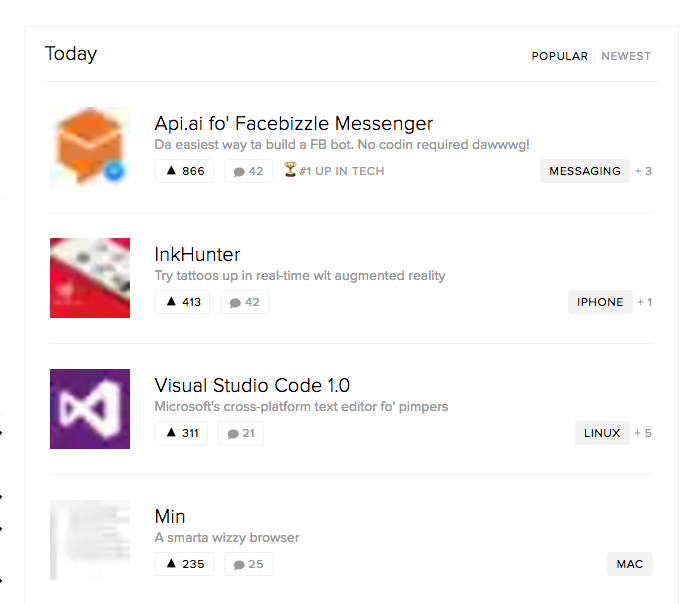
Task: Click 'Microsoft's cross-platform text editor' tagline
Action: click(x=301, y=407)
